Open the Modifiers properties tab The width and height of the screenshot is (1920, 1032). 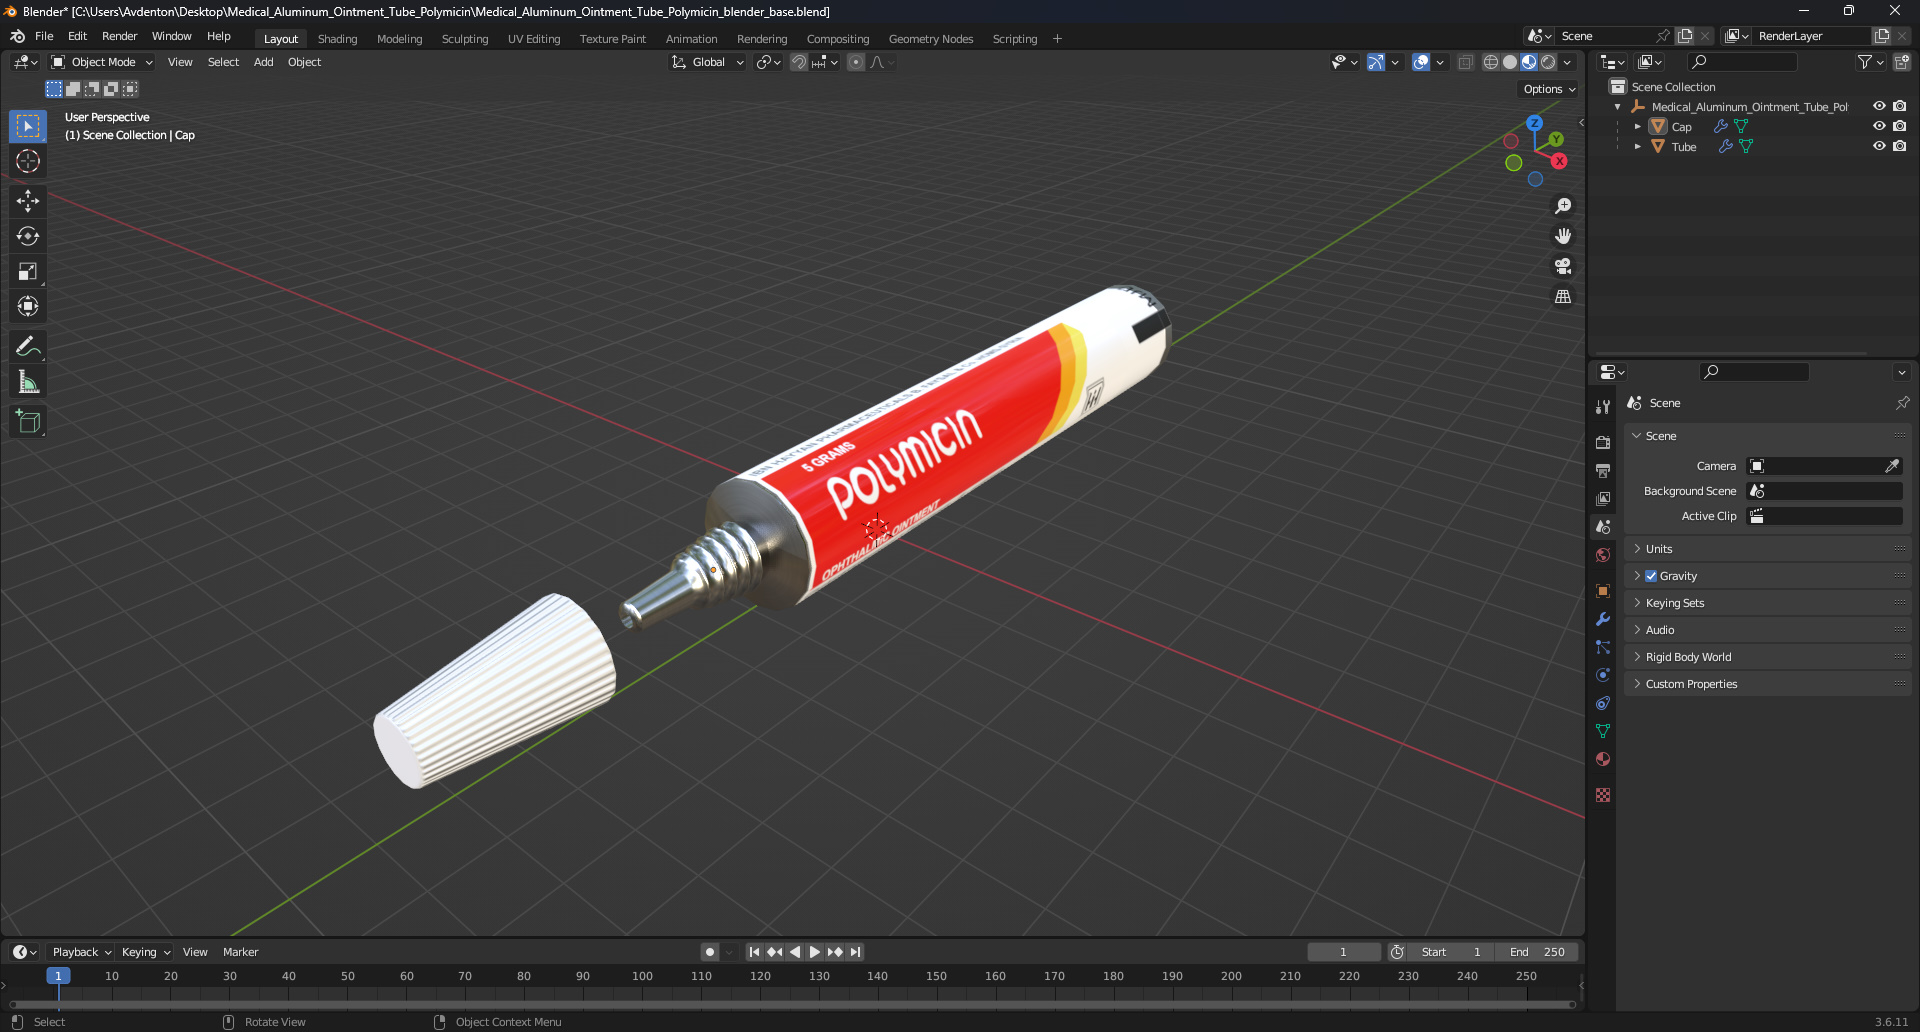[1603, 619]
